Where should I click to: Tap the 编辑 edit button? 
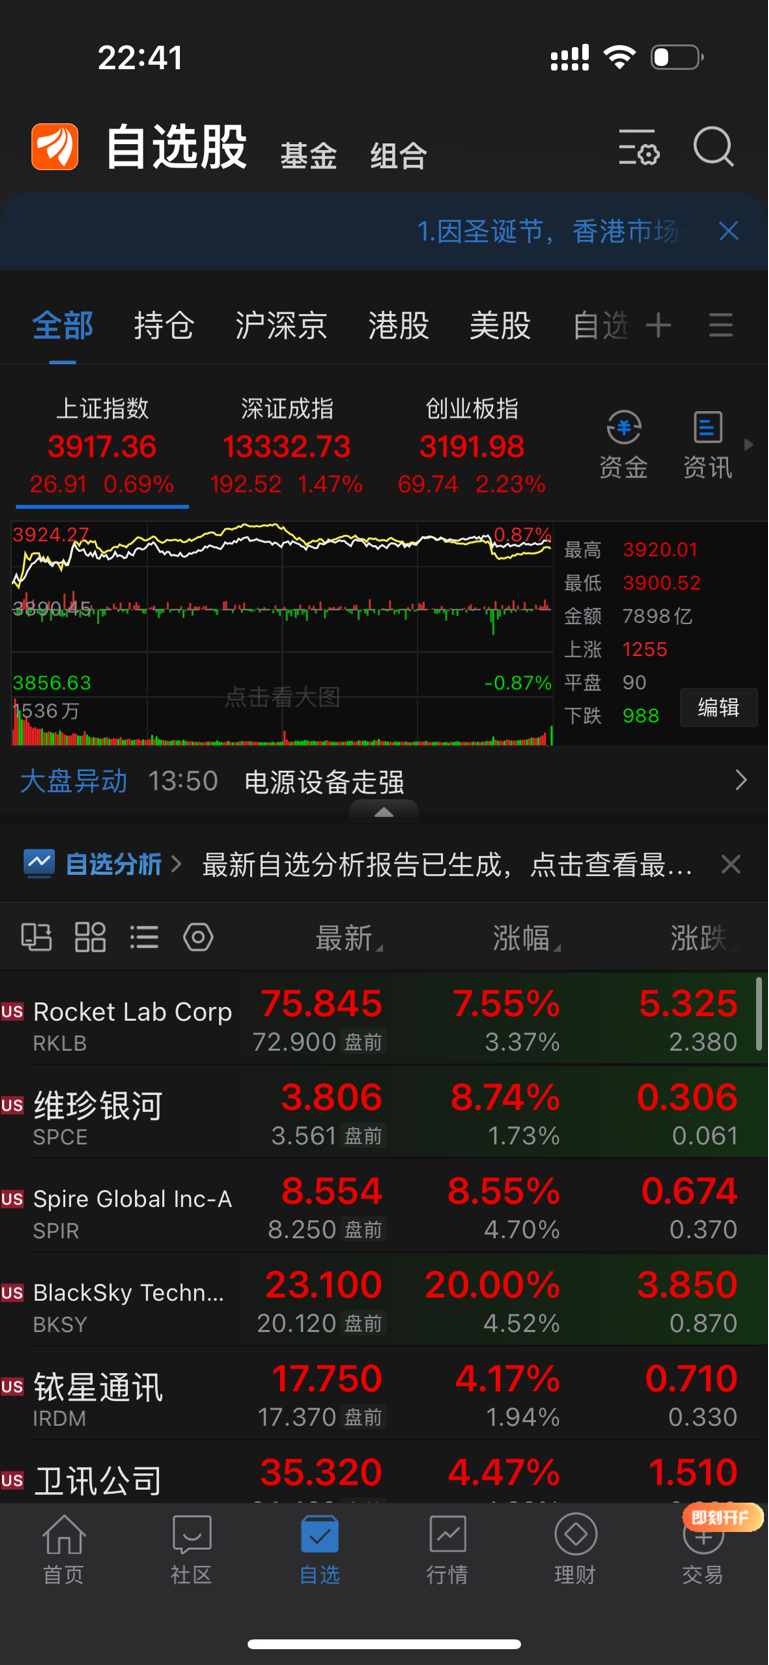(718, 708)
